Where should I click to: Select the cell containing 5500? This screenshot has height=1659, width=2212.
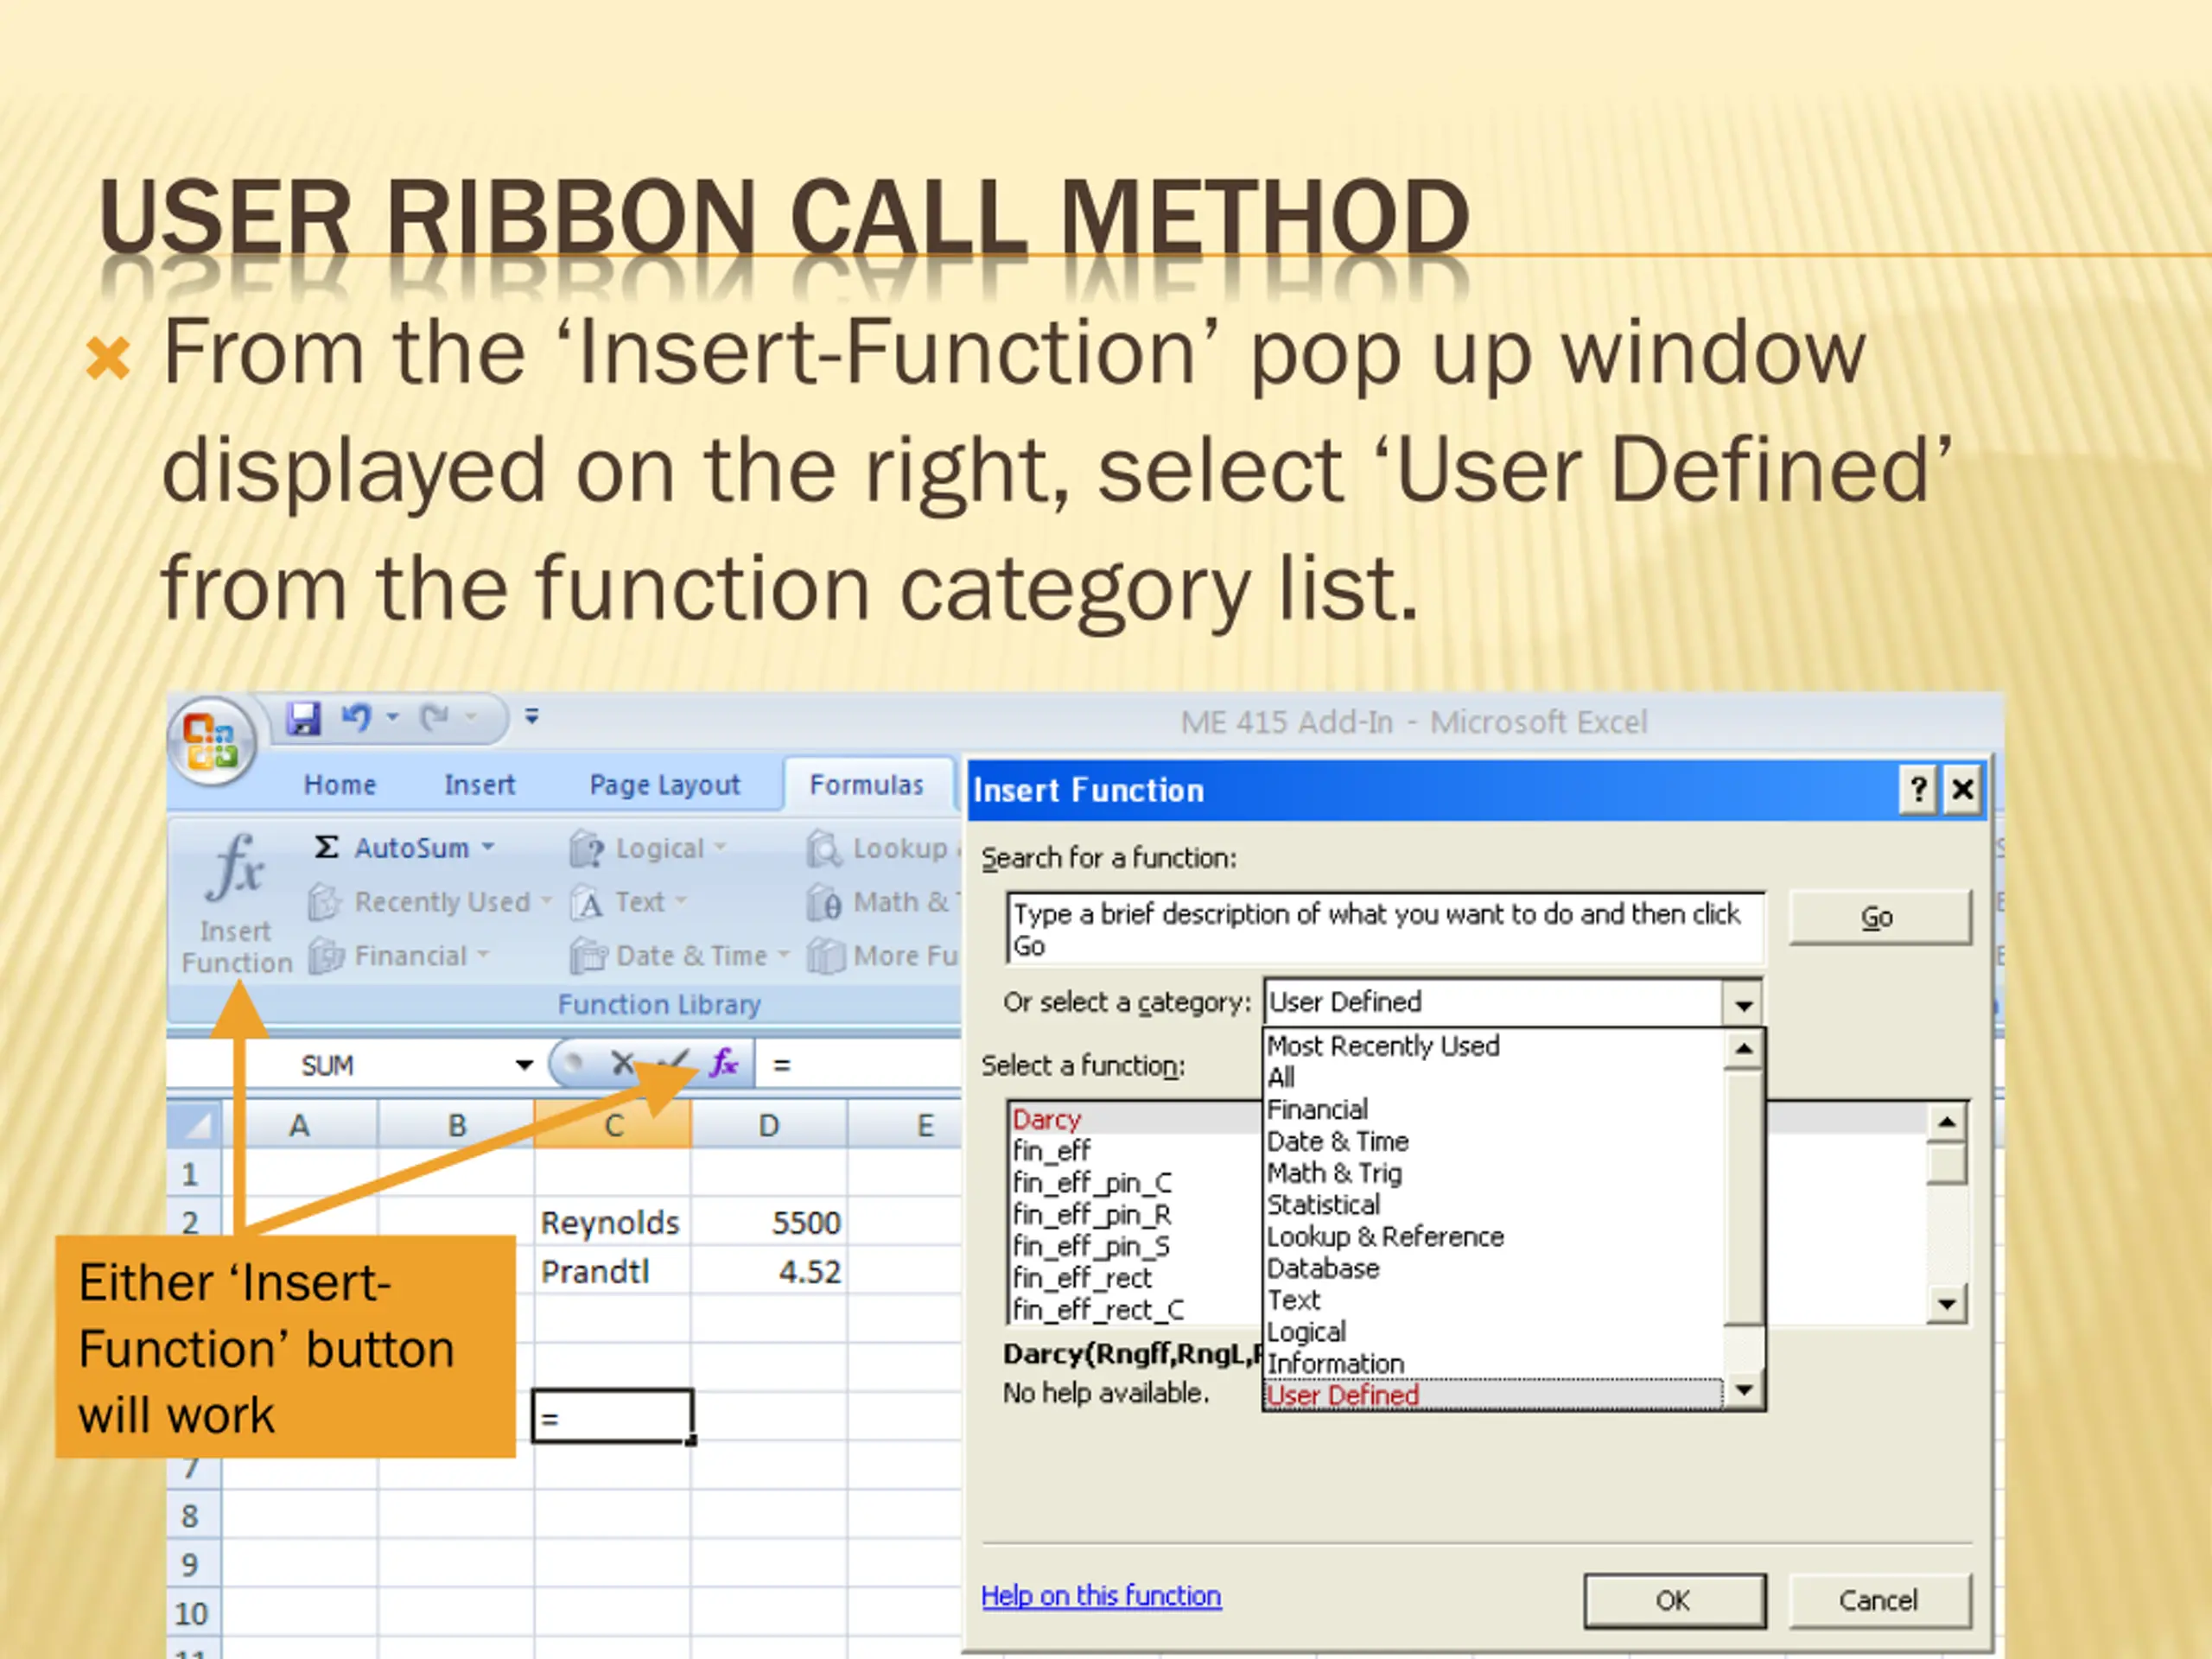[769, 1223]
